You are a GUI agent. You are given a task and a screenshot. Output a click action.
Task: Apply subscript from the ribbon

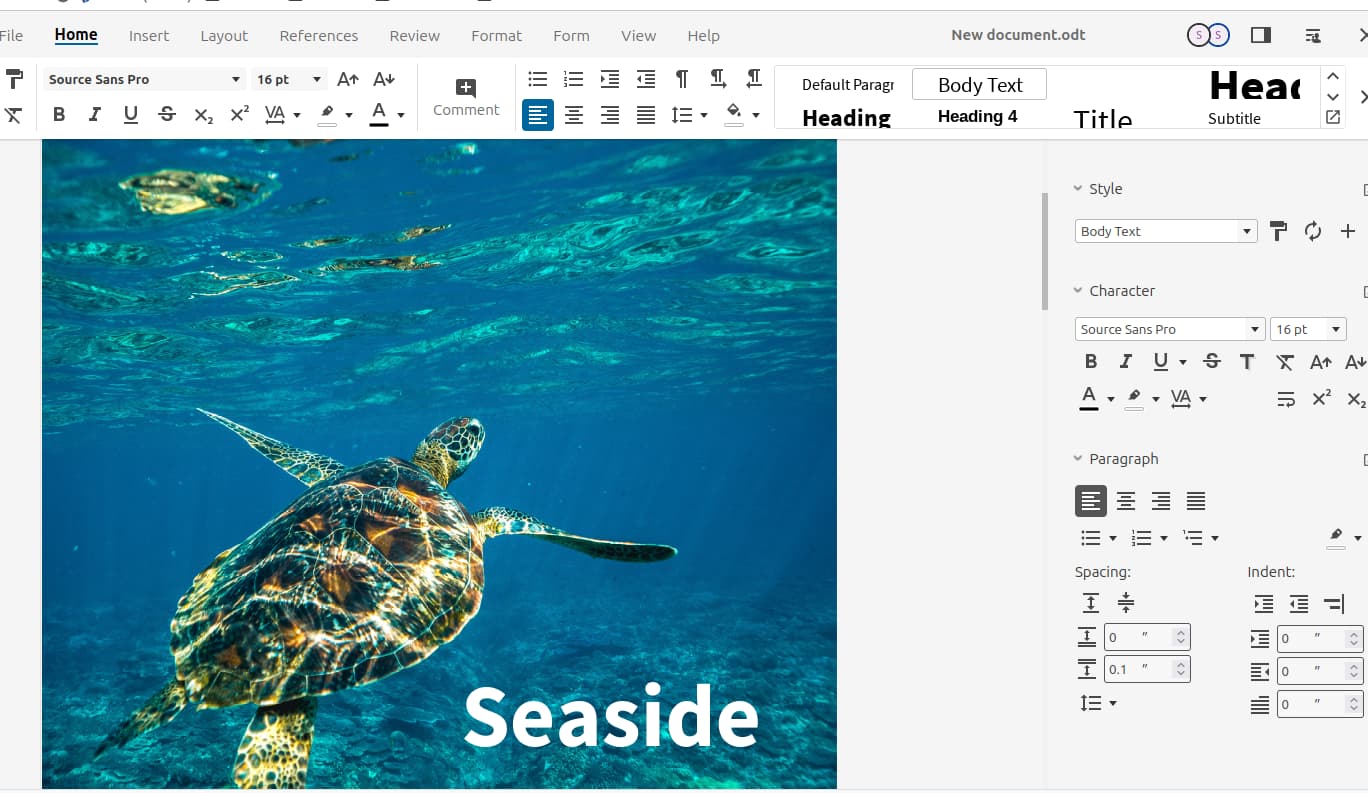coord(203,115)
